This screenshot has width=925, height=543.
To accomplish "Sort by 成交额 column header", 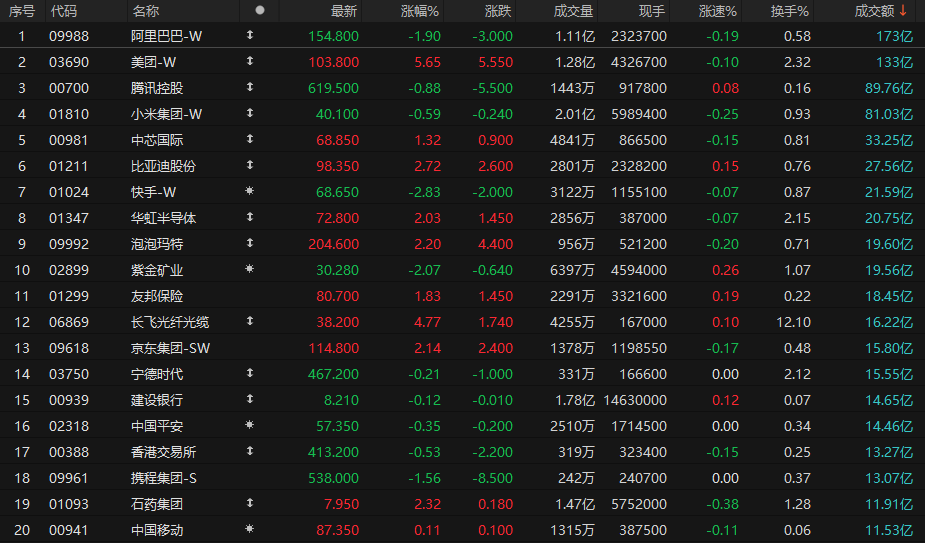I will [x=874, y=11].
